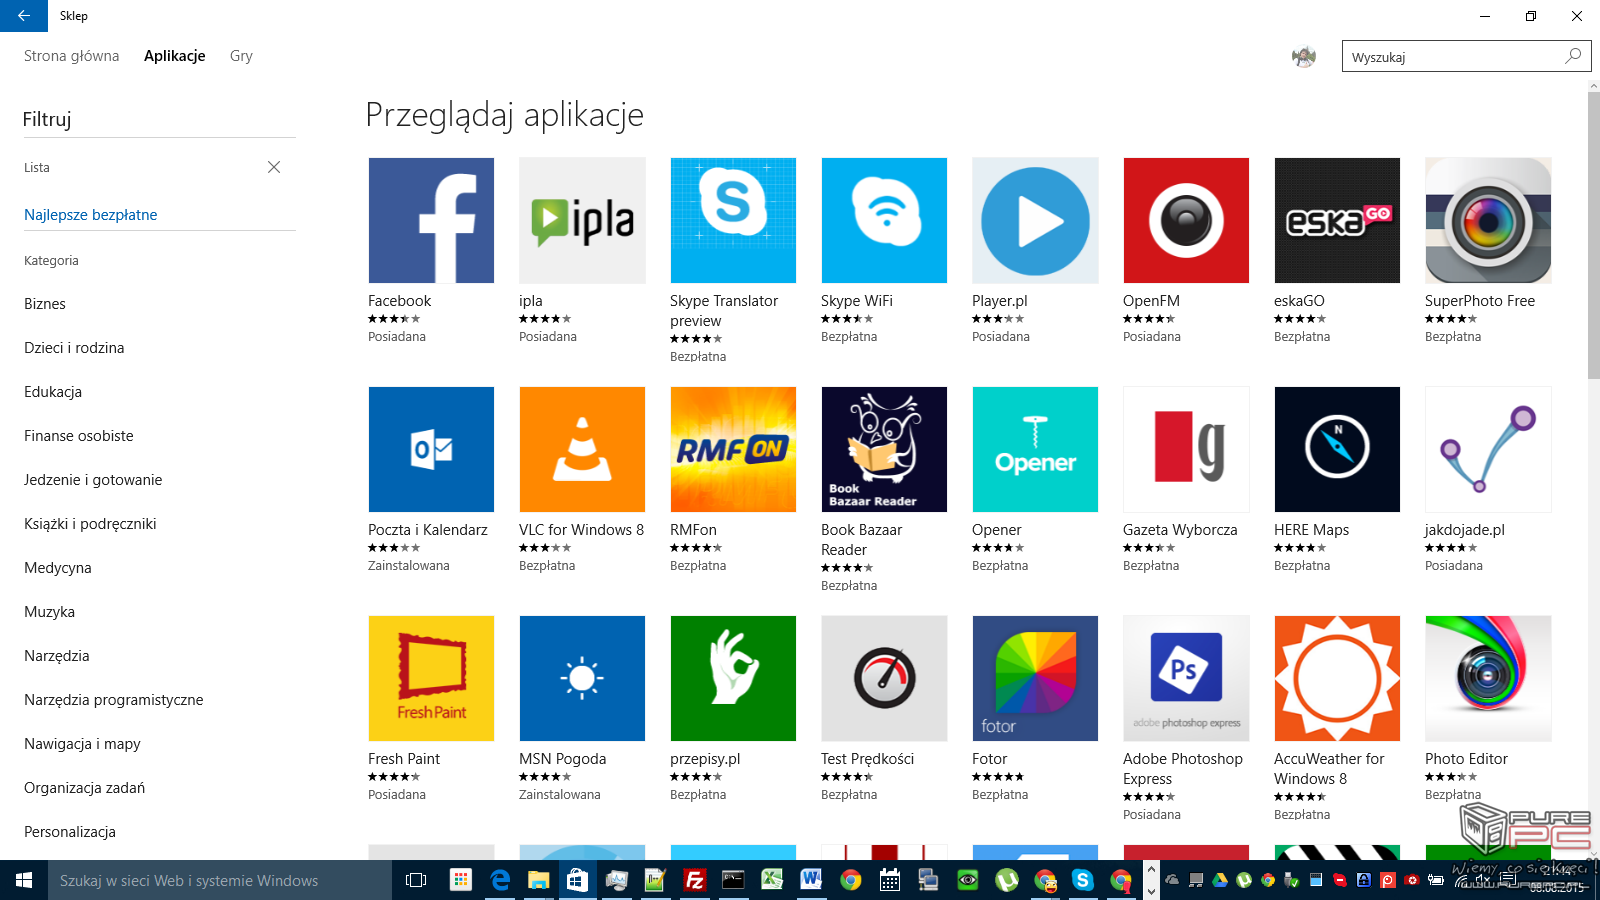Open the jakdojade.pl app tile
The width and height of the screenshot is (1600, 900).
[1488, 449]
